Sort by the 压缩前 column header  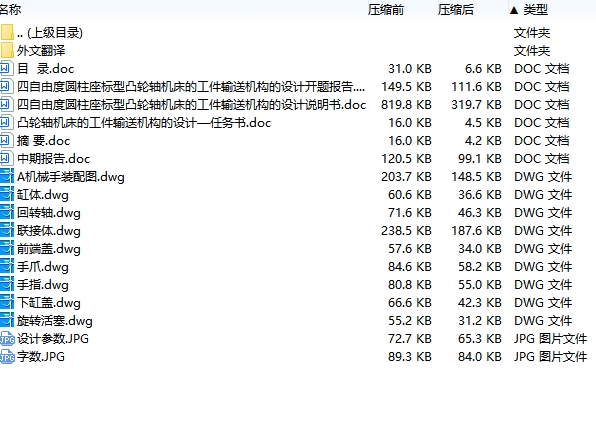[386, 10]
